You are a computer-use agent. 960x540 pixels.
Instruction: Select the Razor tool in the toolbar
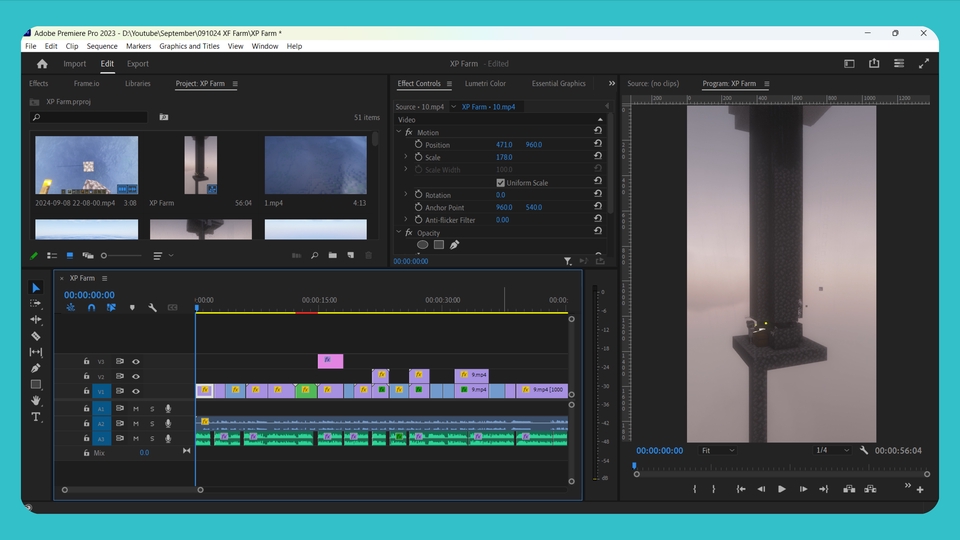pos(36,336)
